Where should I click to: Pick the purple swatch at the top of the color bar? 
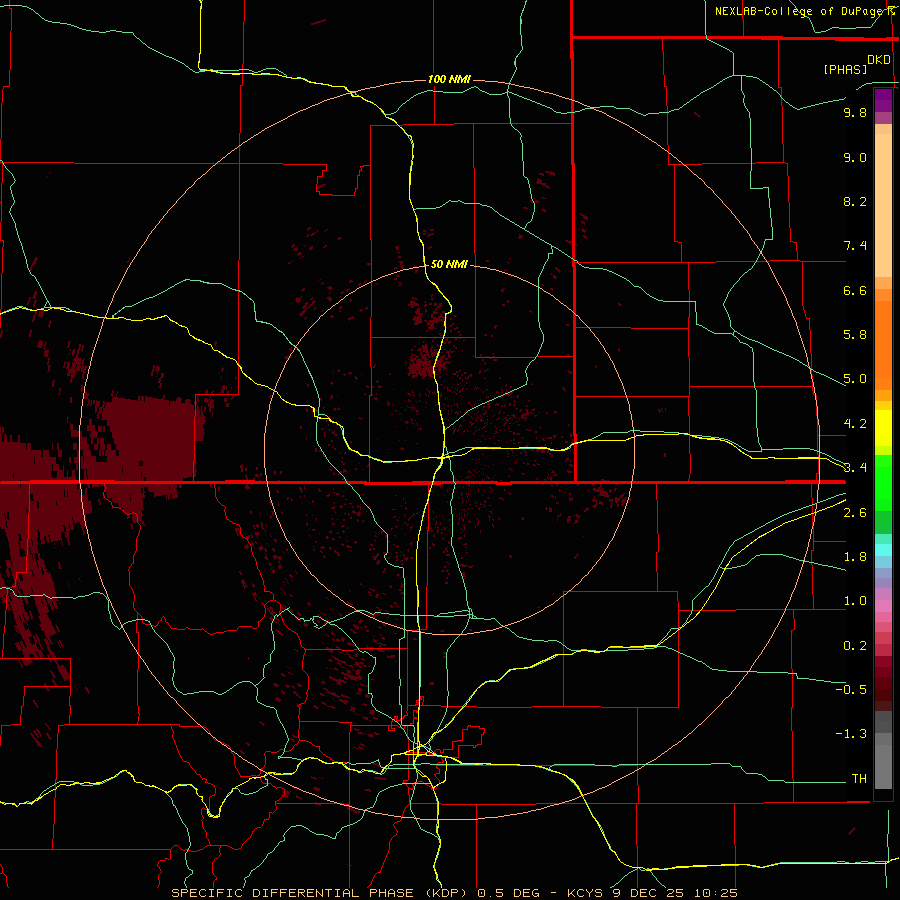[x=883, y=100]
